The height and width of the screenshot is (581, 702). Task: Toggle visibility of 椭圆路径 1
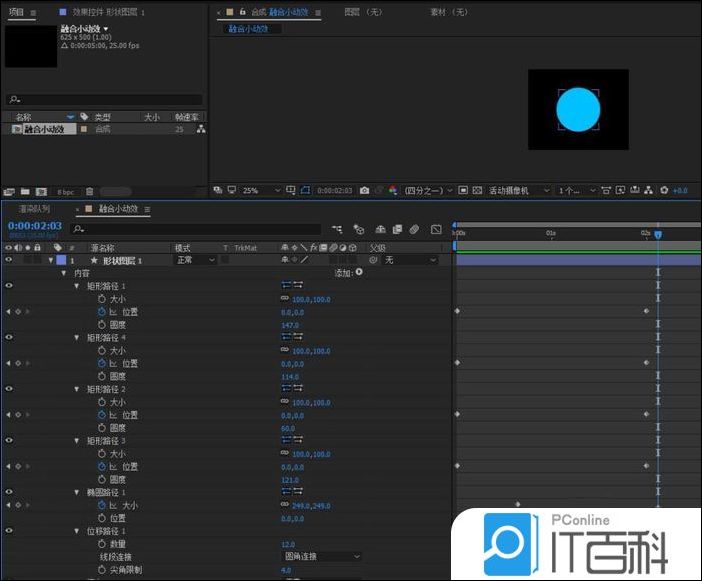(x=8, y=492)
